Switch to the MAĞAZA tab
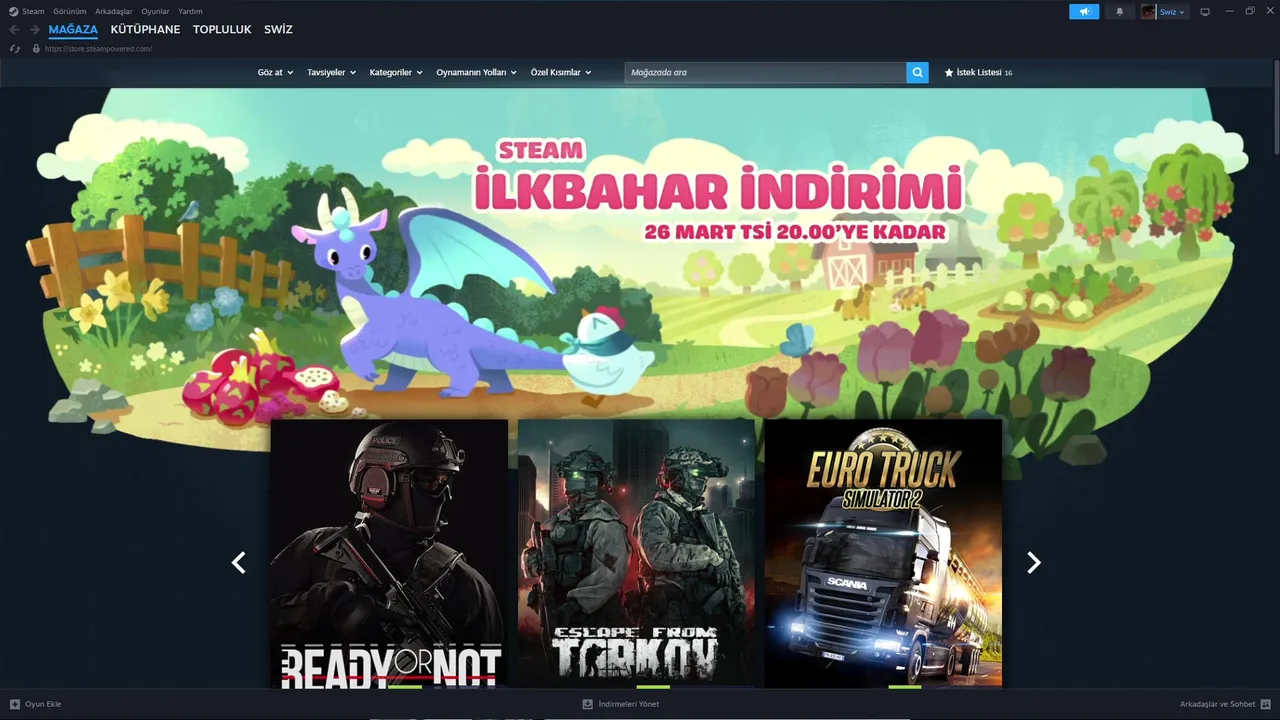 pos(73,30)
